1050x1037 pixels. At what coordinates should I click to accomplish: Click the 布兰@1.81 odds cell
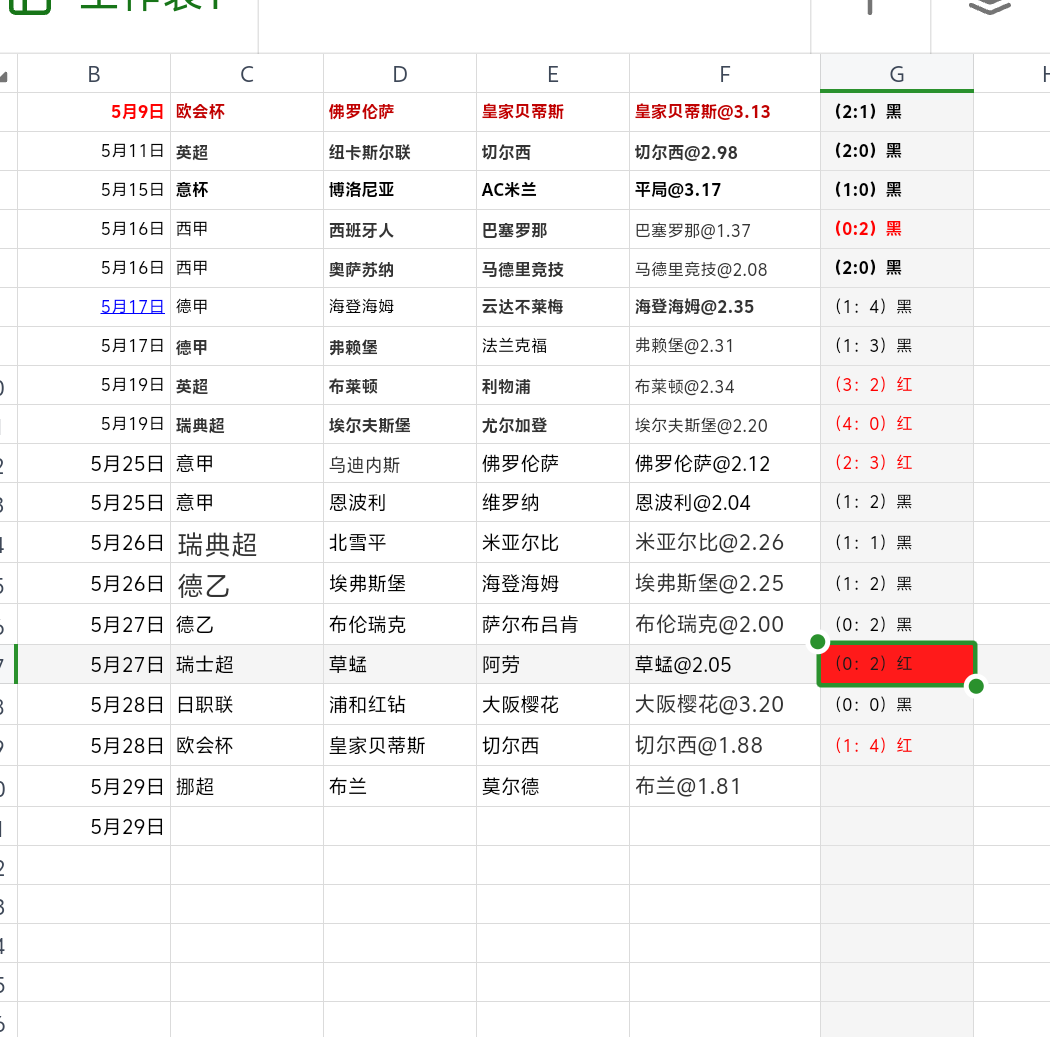point(724,786)
